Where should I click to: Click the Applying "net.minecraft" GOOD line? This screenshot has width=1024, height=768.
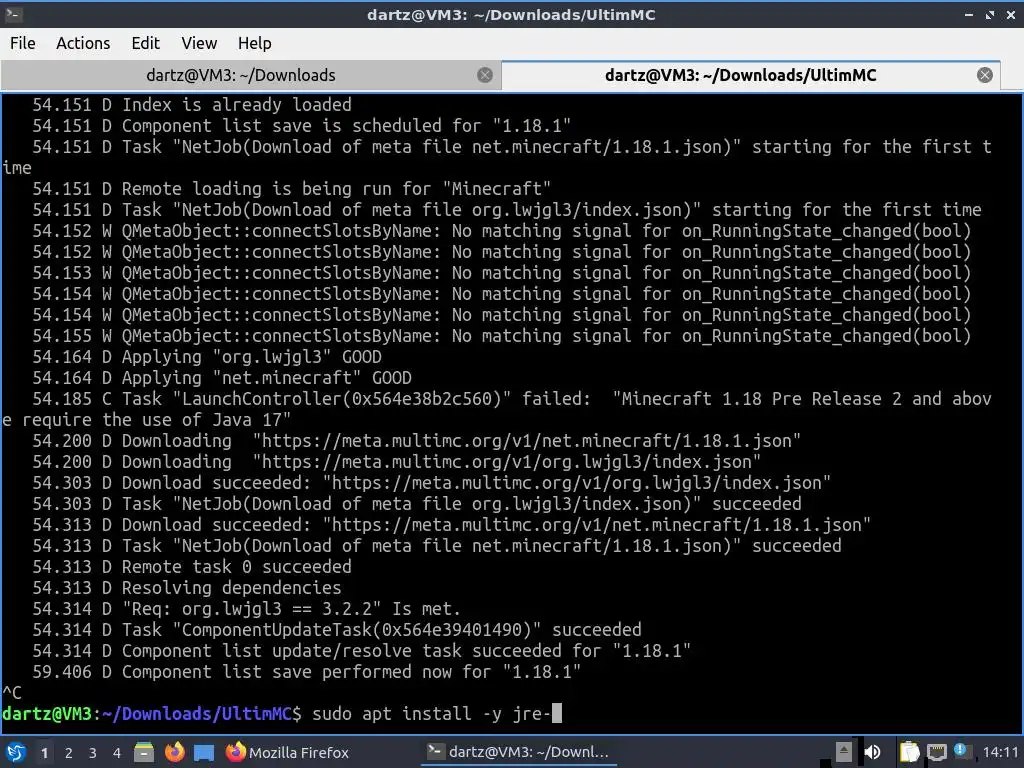[222, 377]
